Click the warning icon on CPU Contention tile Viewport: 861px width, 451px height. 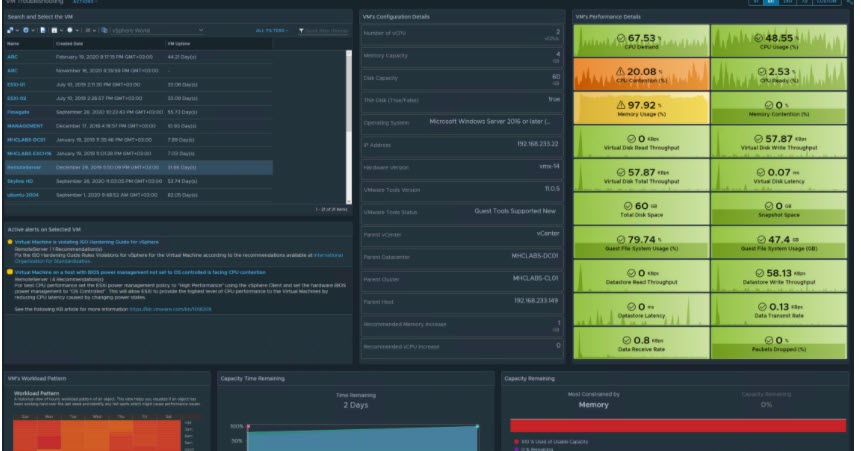621,71
